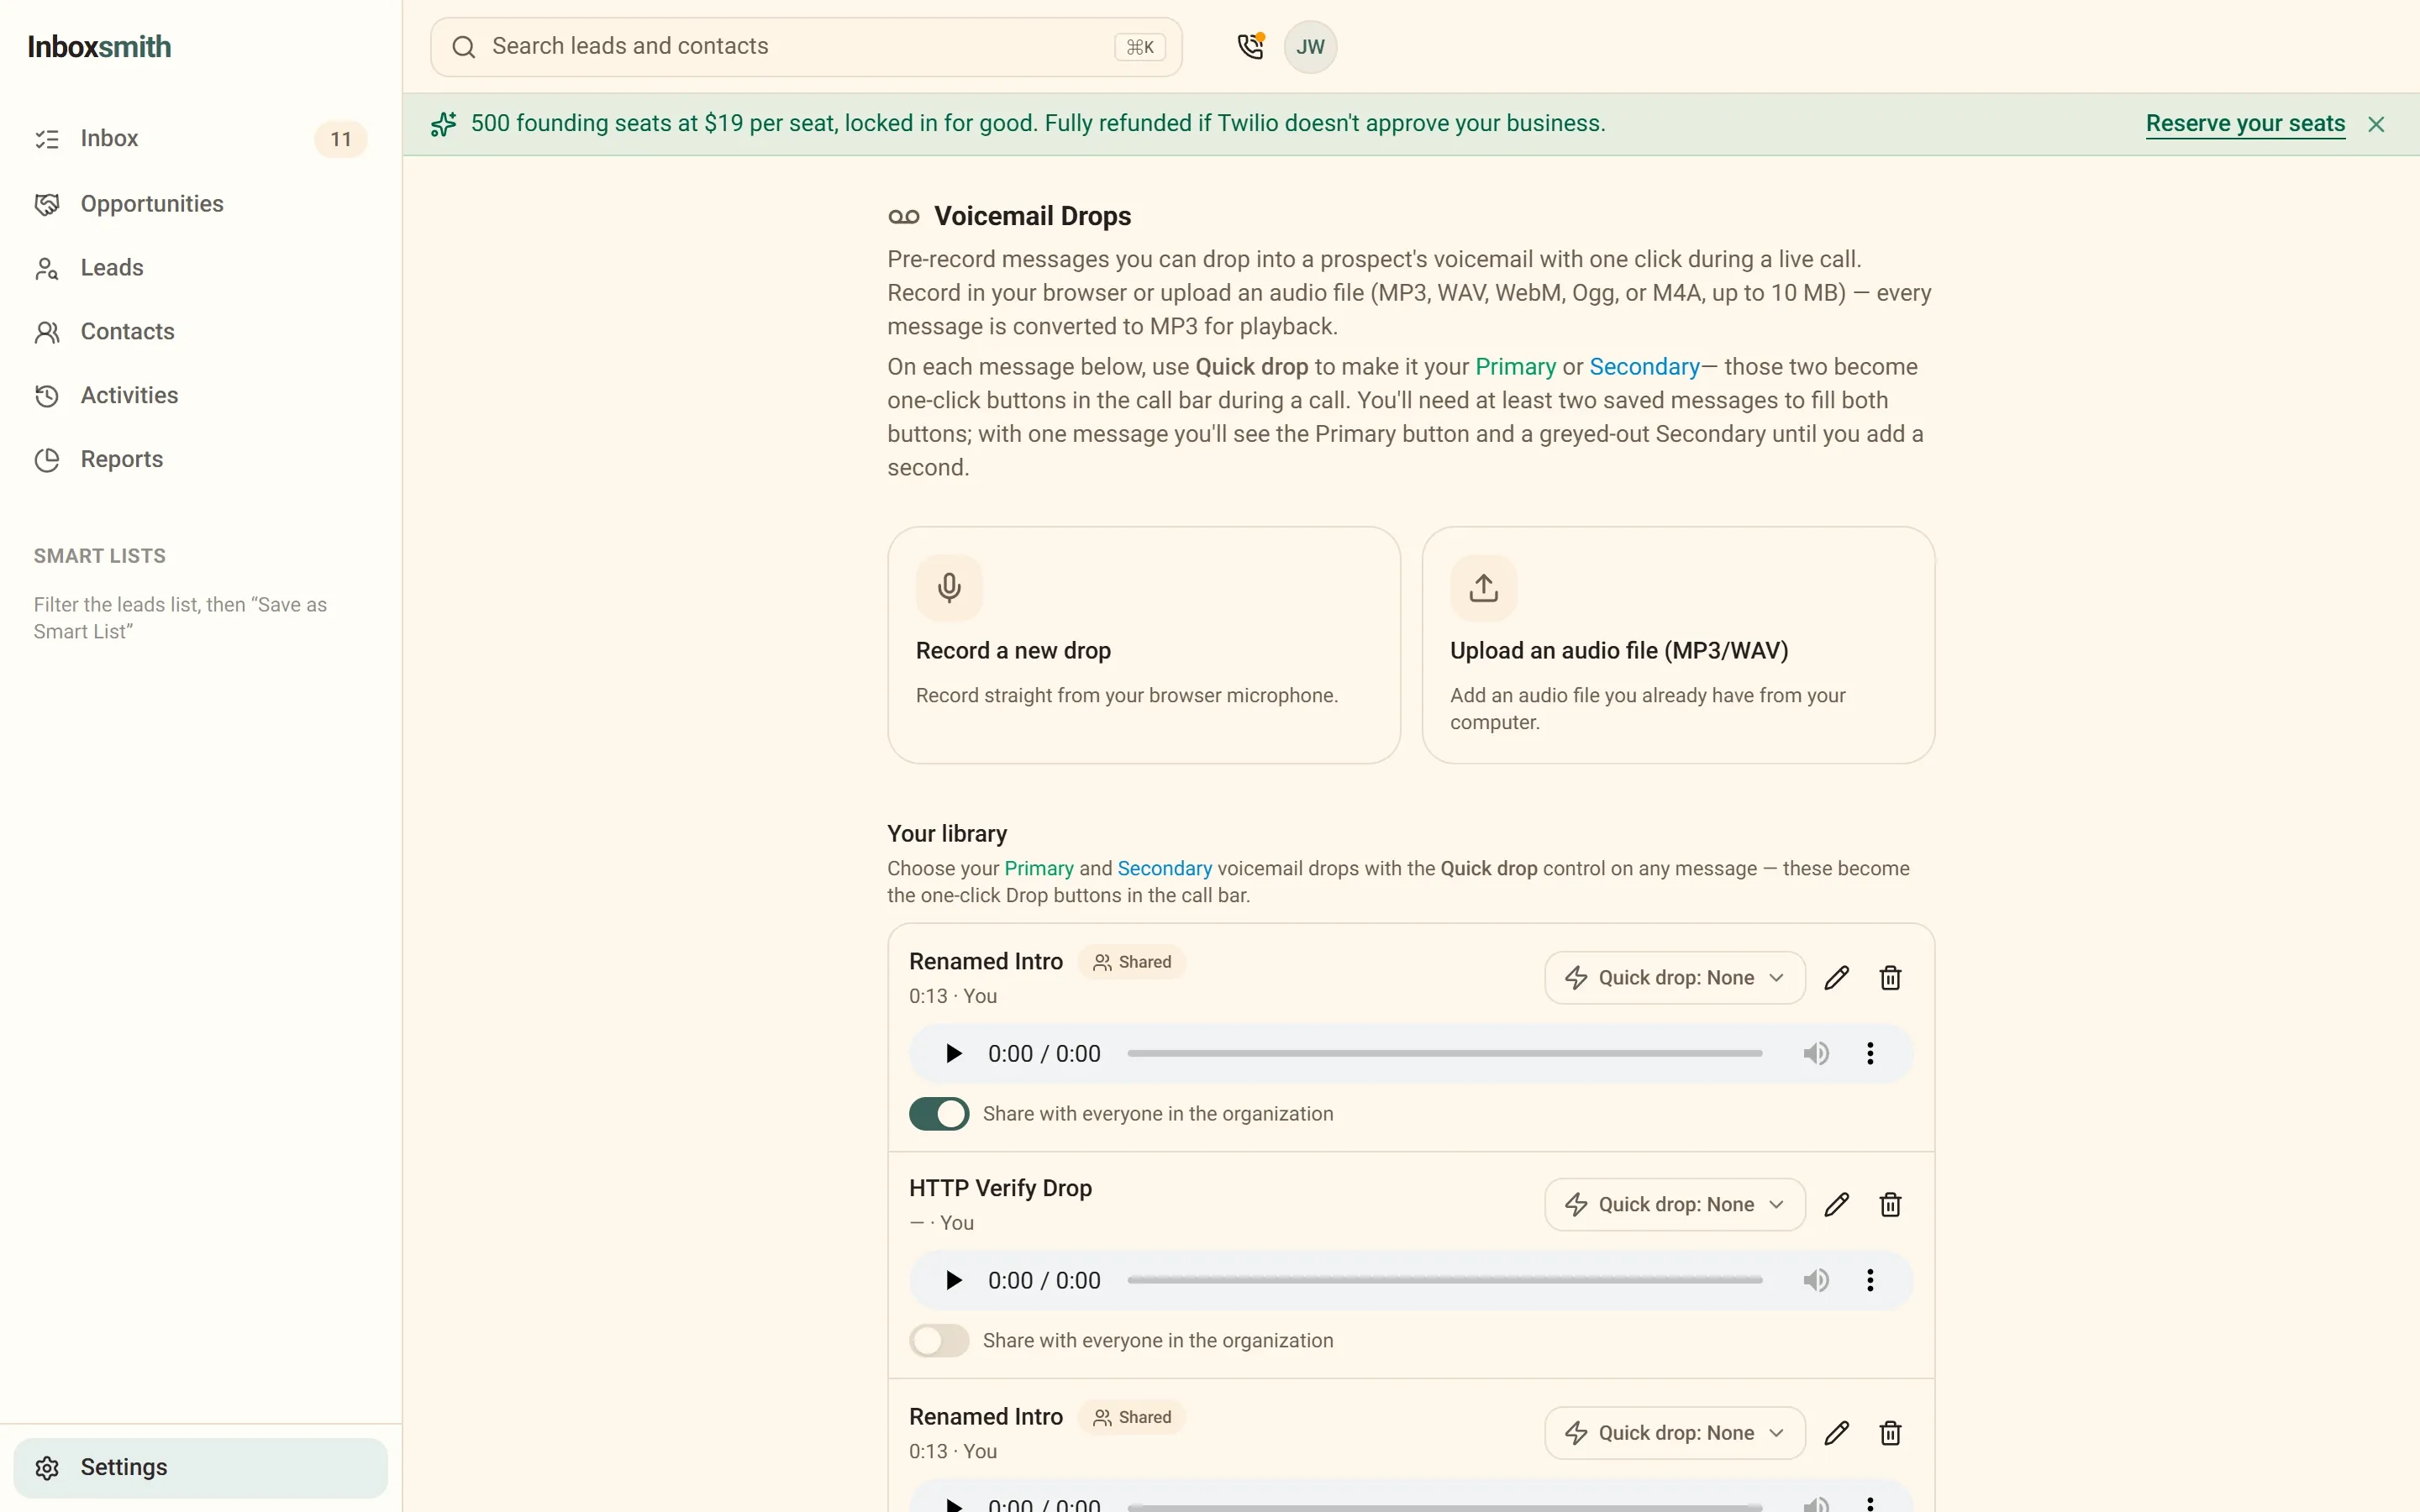The height and width of the screenshot is (1512, 2420).
Task: Focus the Search leads and contacts field
Action: point(806,47)
